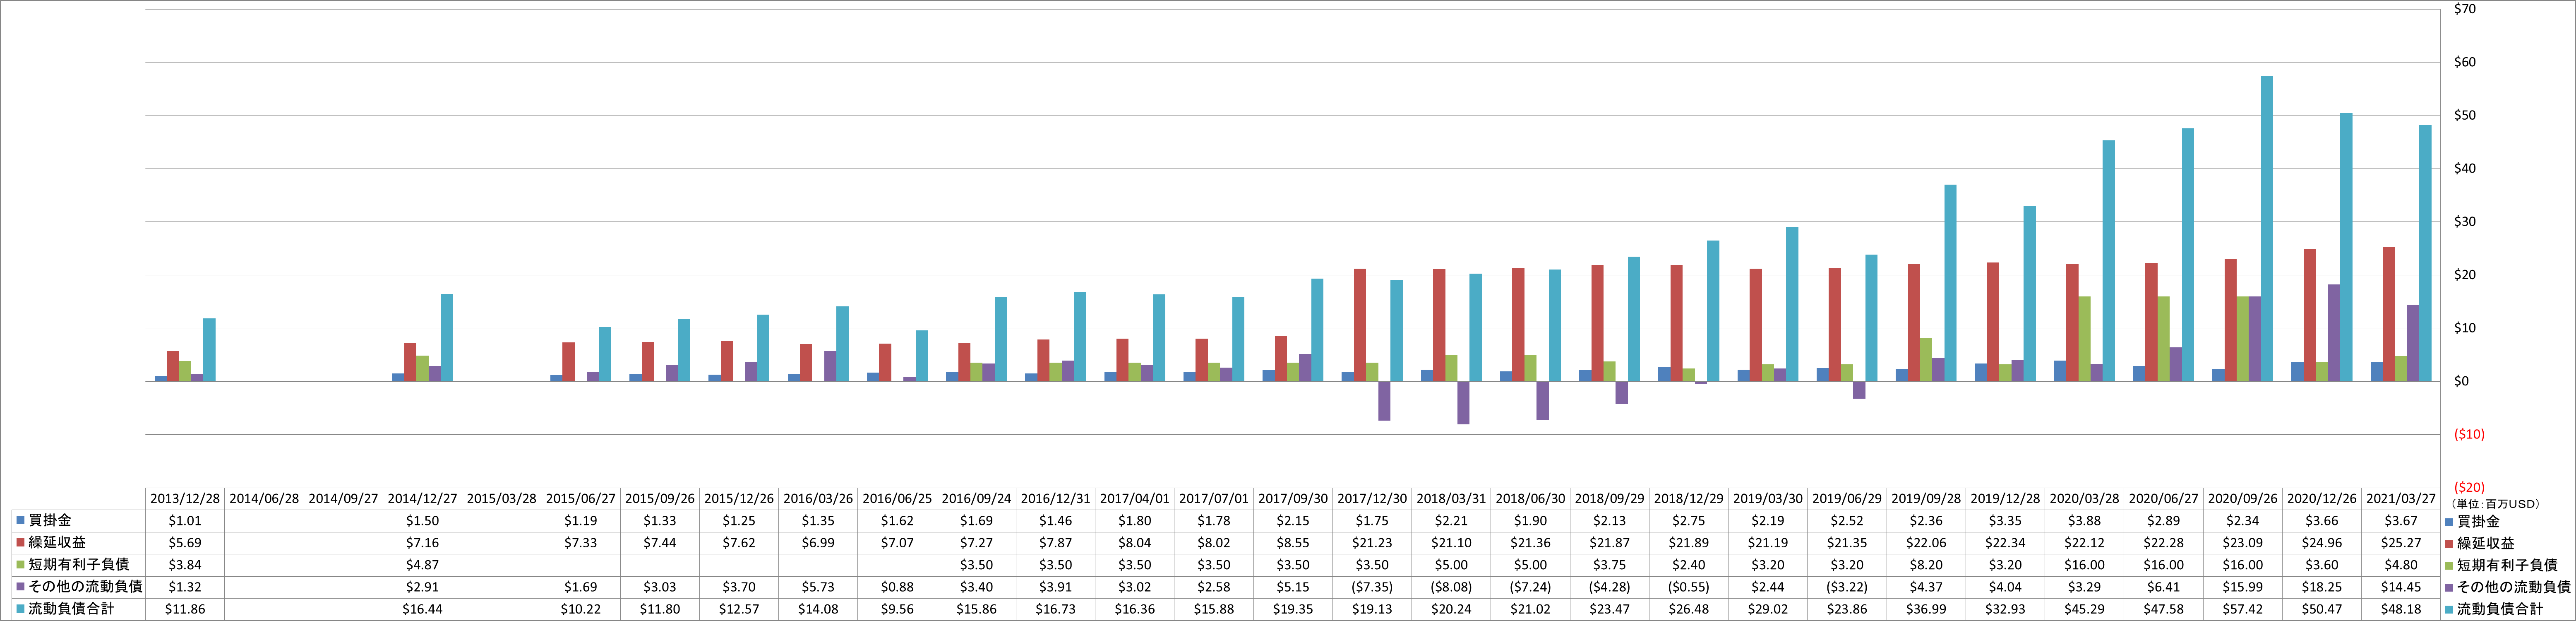Screen dimensions: 2576x621
Task: Select the $18.25 other liabilities cell
Action: click(2322, 587)
